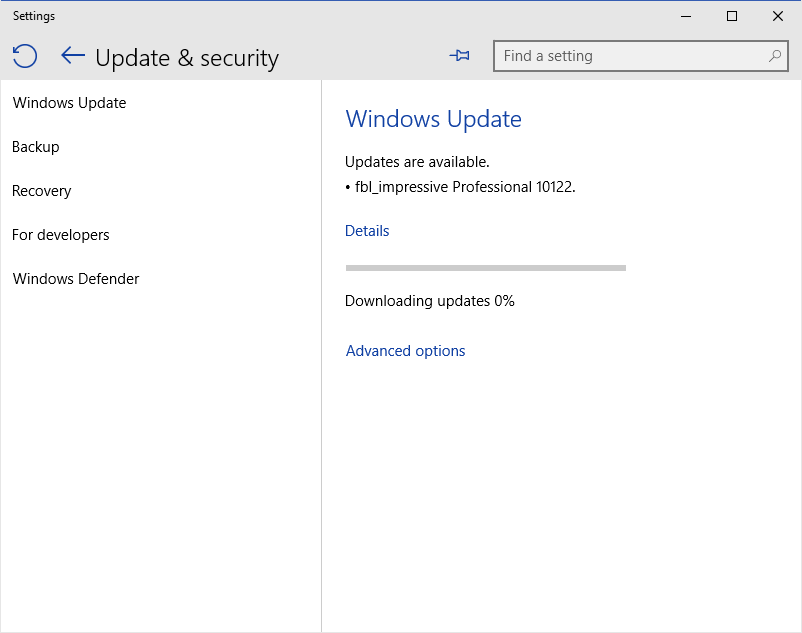The image size is (802, 633).
Task: Click inside the Find a setting box
Action: 630,56
